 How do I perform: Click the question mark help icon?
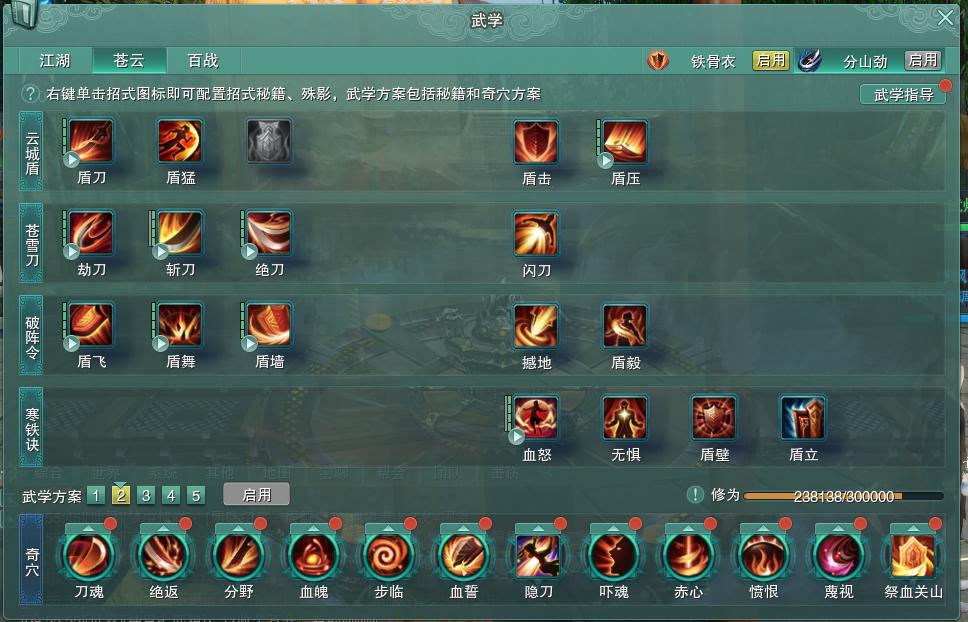30,94
